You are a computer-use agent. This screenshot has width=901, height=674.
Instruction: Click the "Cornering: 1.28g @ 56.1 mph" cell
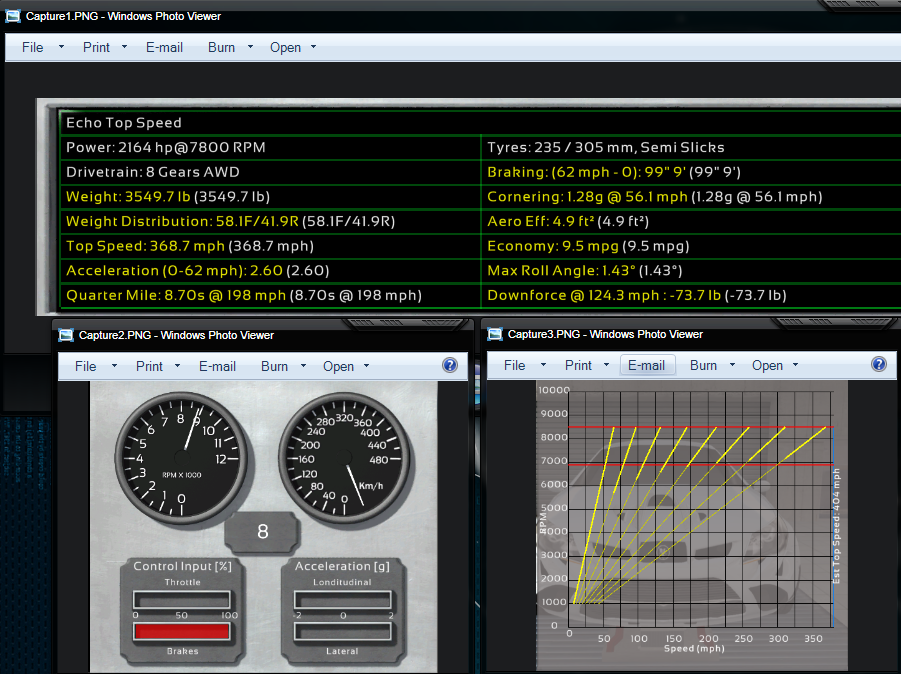[x=691, y=197]
